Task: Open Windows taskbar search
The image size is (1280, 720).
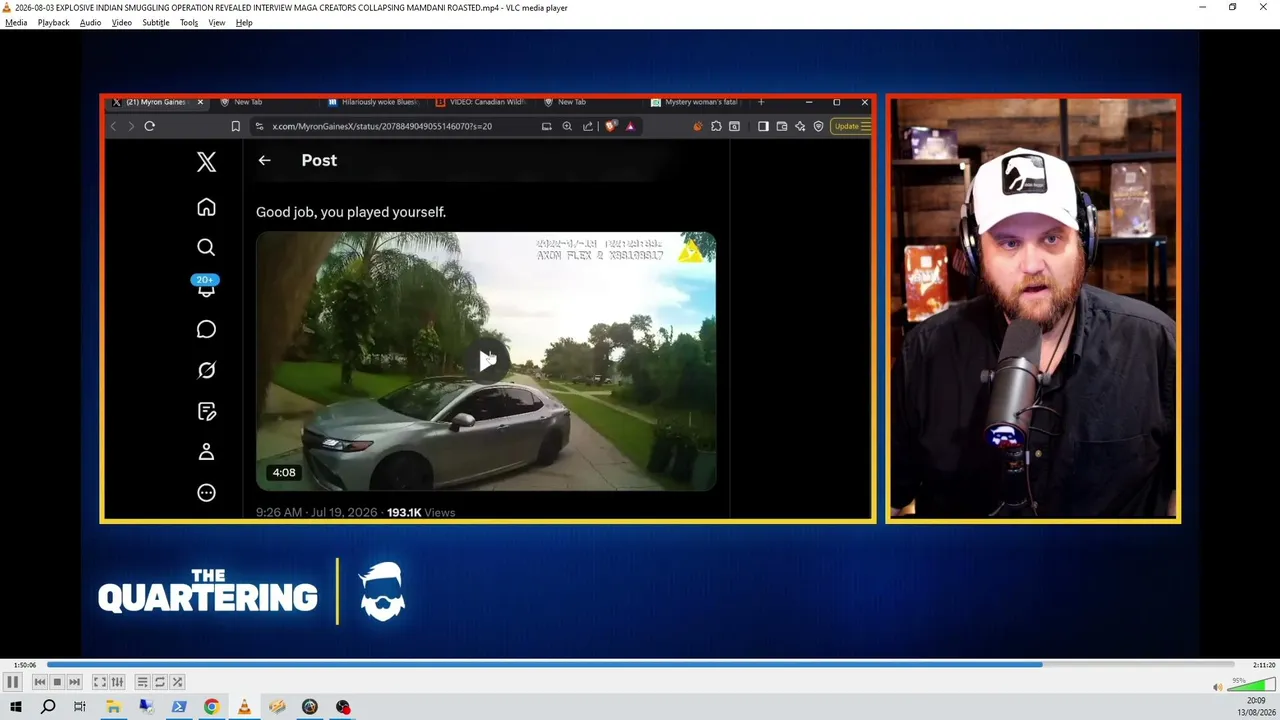Action: 48,707
